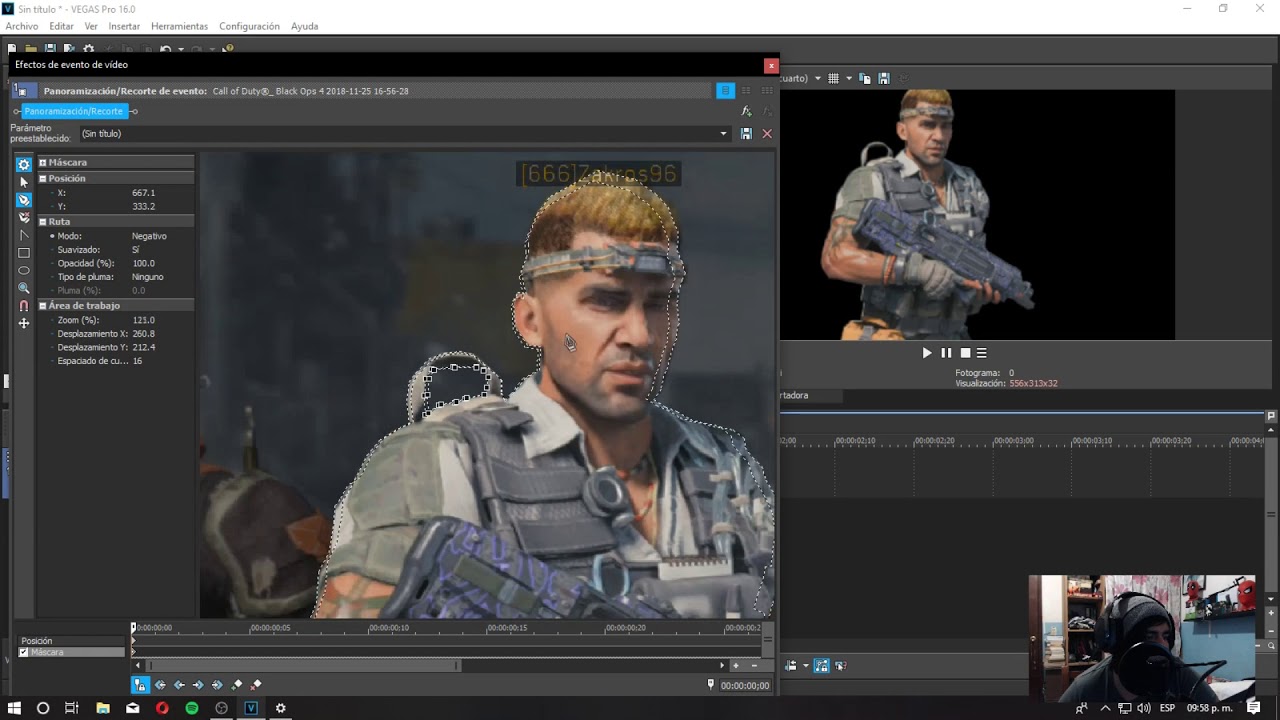Go to previous keyframe arrow

[179, 685]
